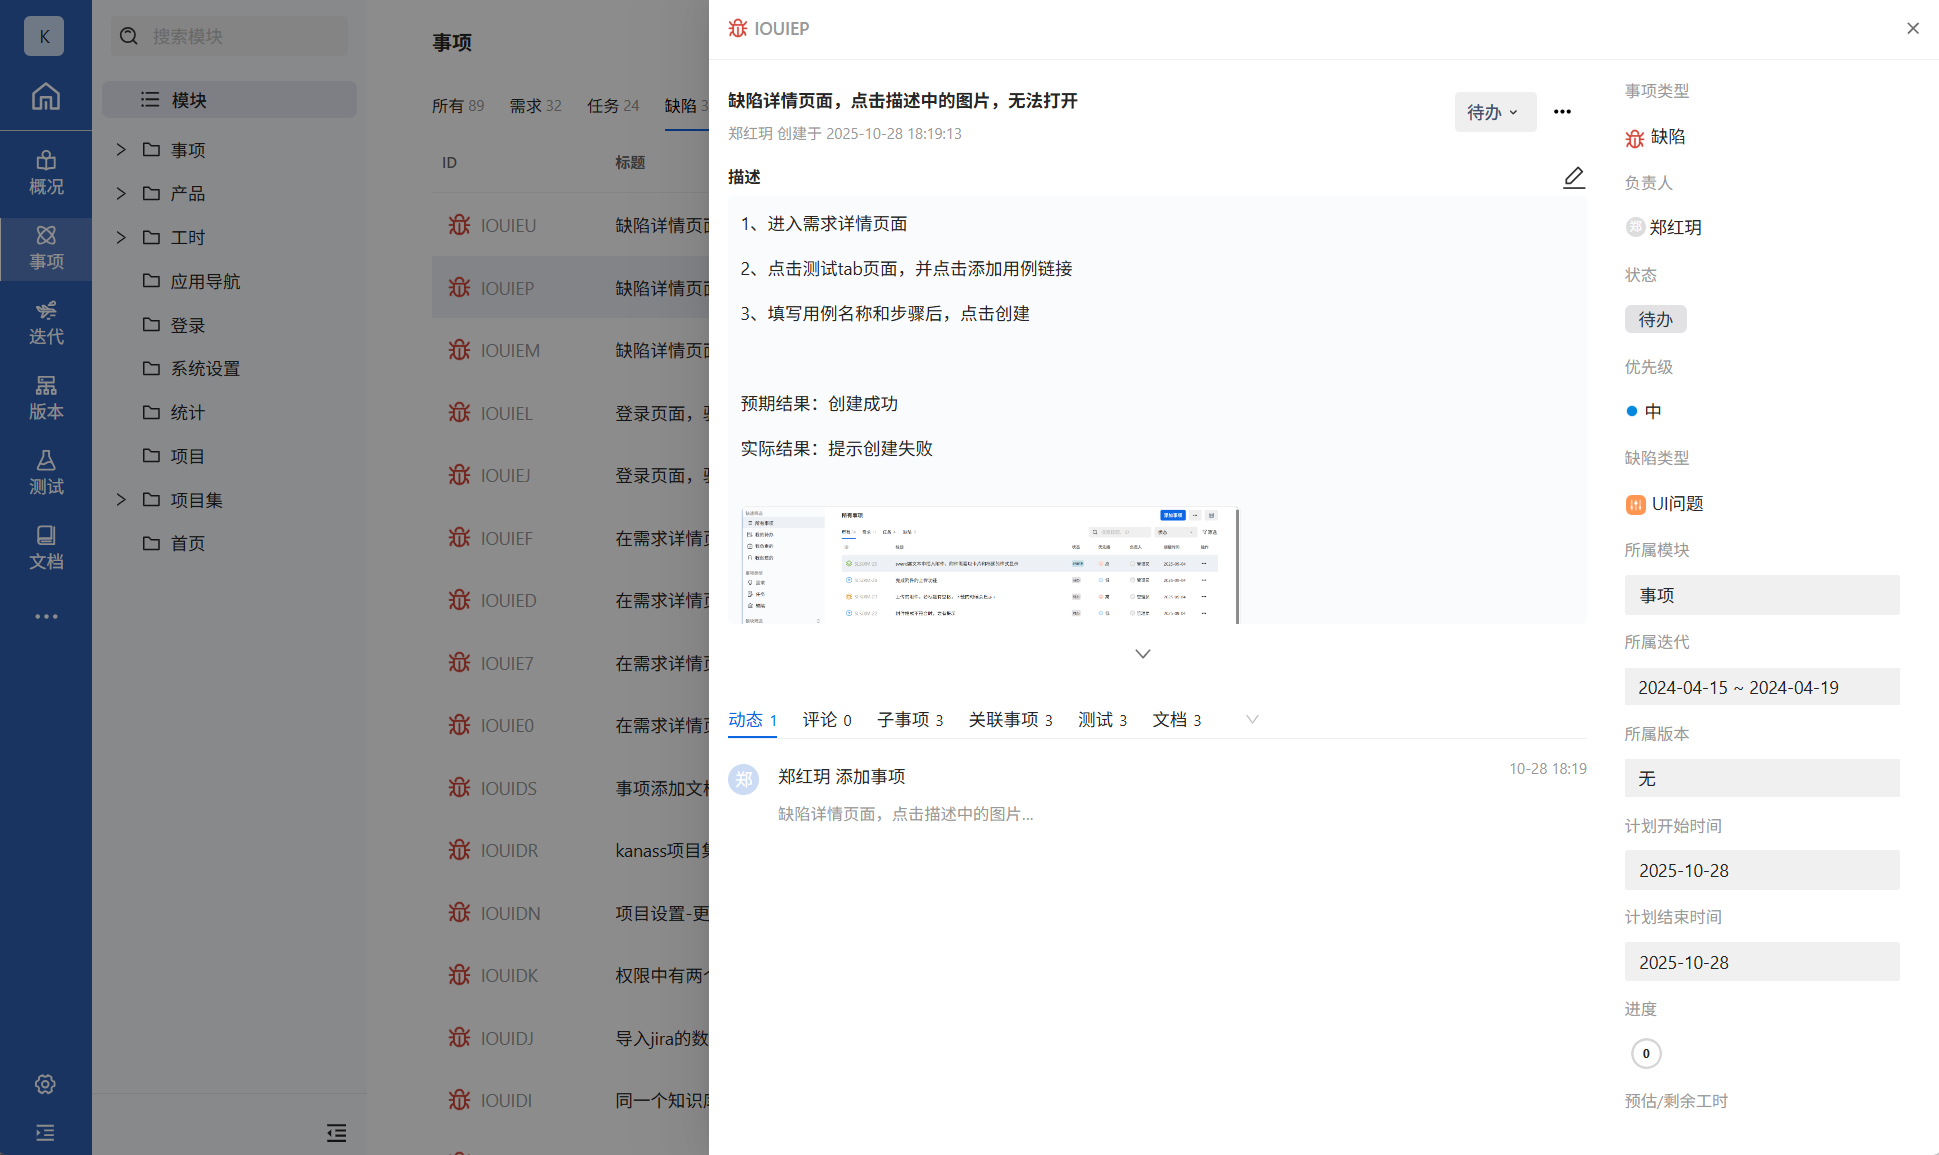
Task: Click the progress circle showing 0
Action: point(1646,1053)
